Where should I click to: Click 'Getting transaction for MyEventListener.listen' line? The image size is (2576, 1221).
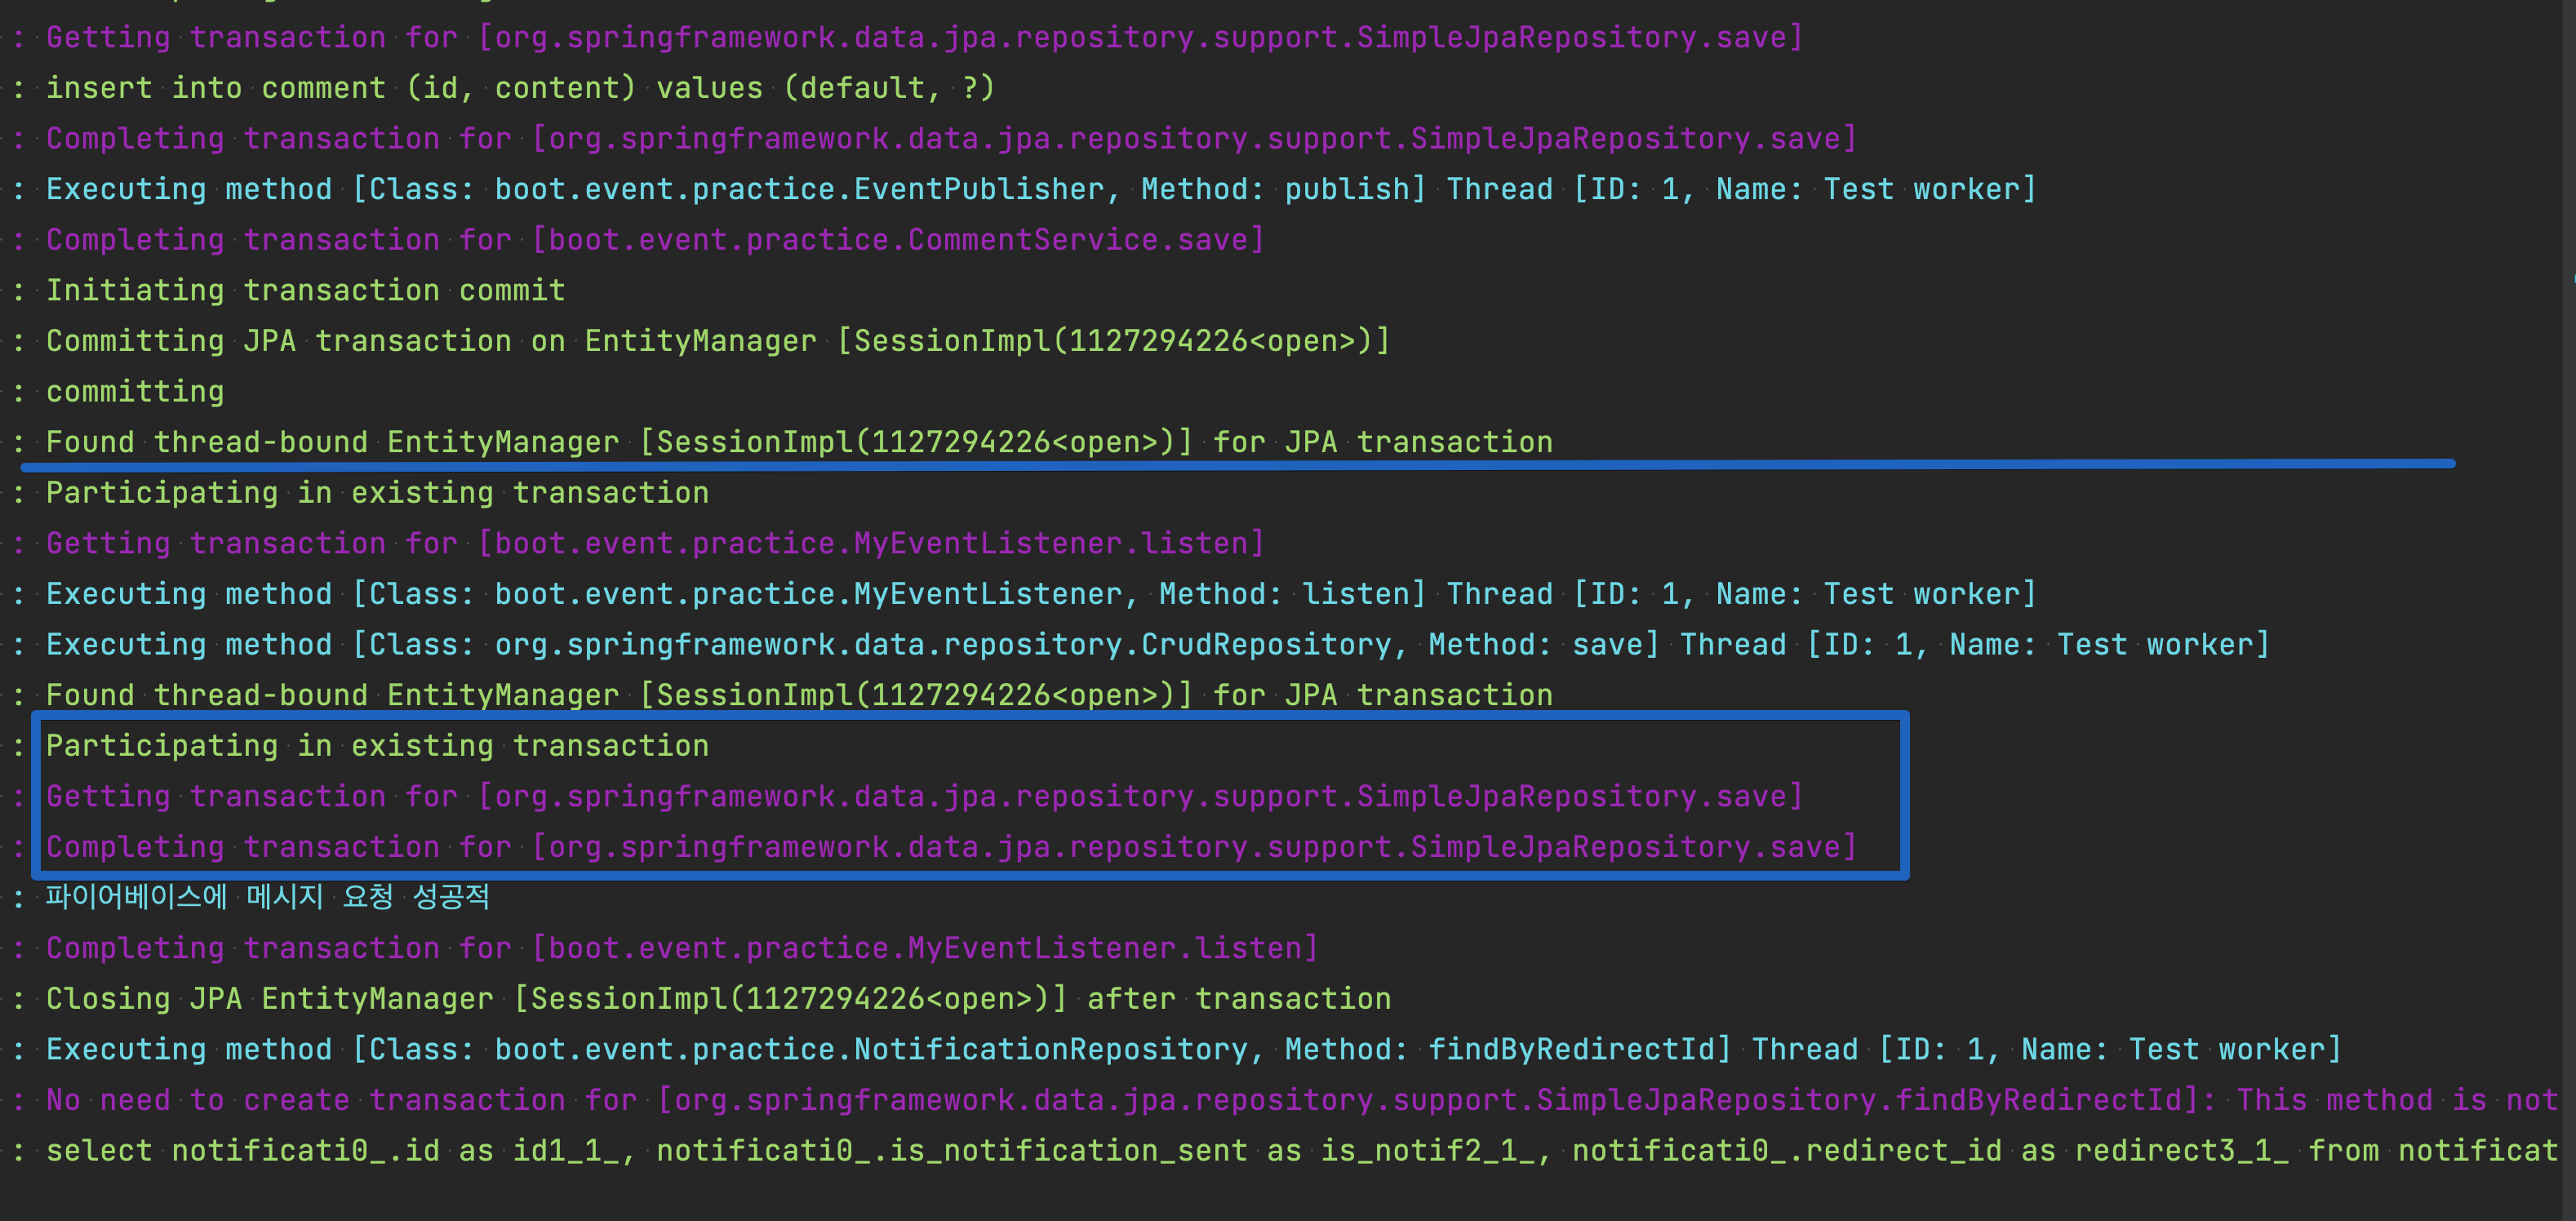click(655, 543)
